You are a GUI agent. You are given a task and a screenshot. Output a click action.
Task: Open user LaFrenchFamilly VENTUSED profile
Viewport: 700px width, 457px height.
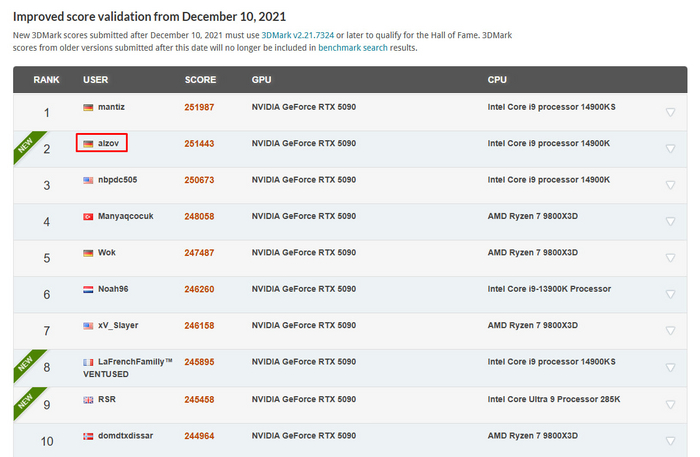click(128, 368)
